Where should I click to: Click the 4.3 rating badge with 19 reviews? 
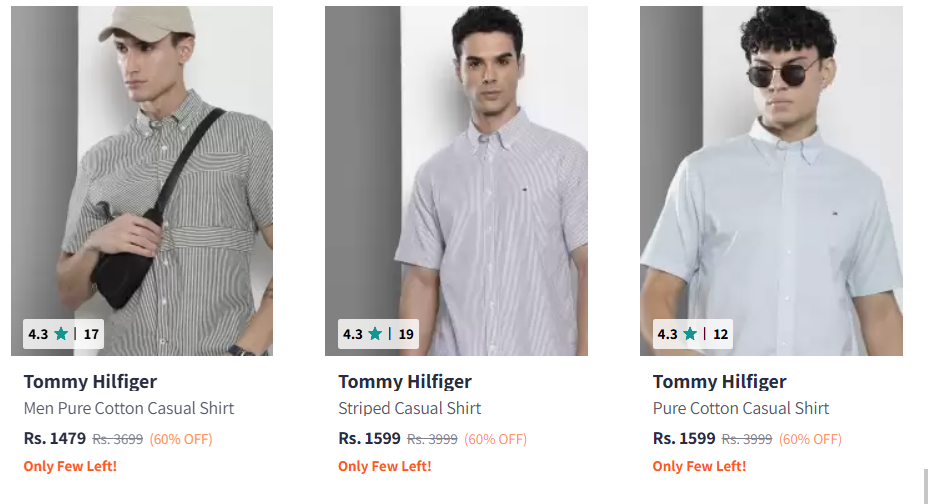pos(378,334)
